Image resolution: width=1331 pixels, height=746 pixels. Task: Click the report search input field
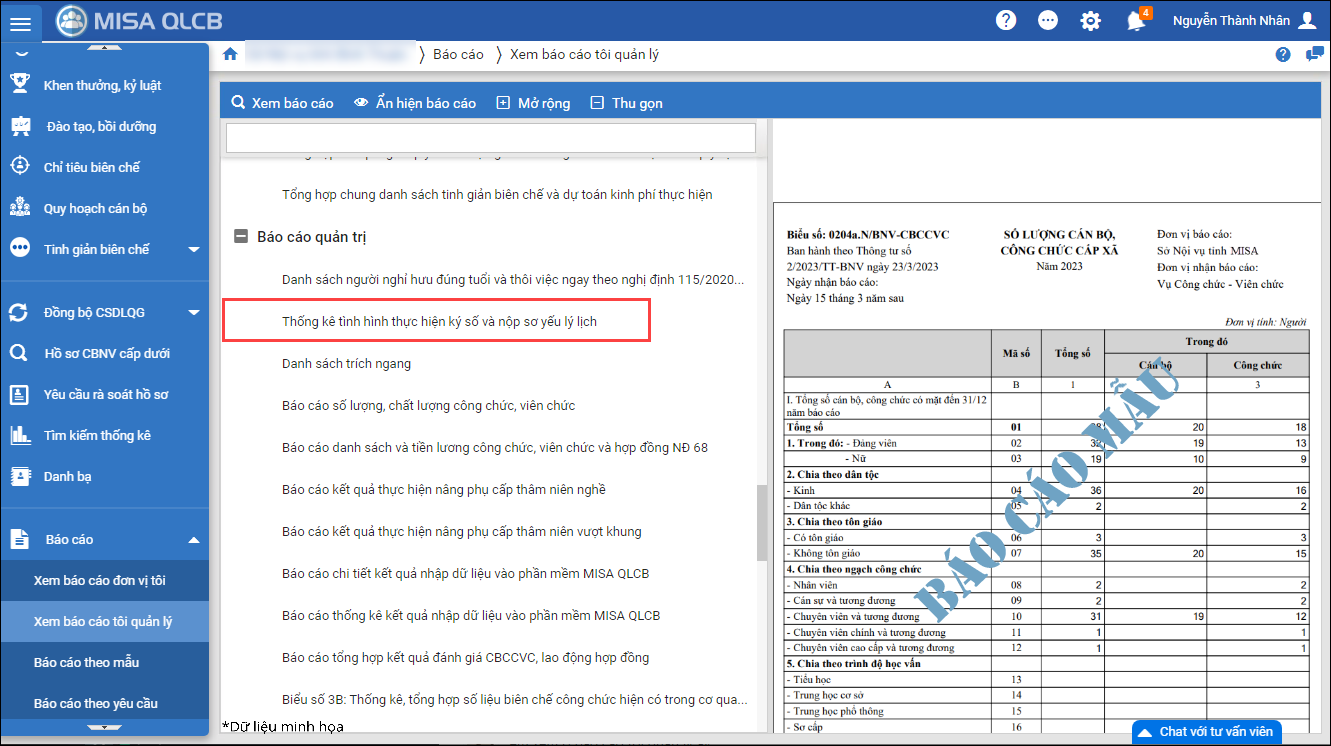pyautogui.click(x=490, y=137)
